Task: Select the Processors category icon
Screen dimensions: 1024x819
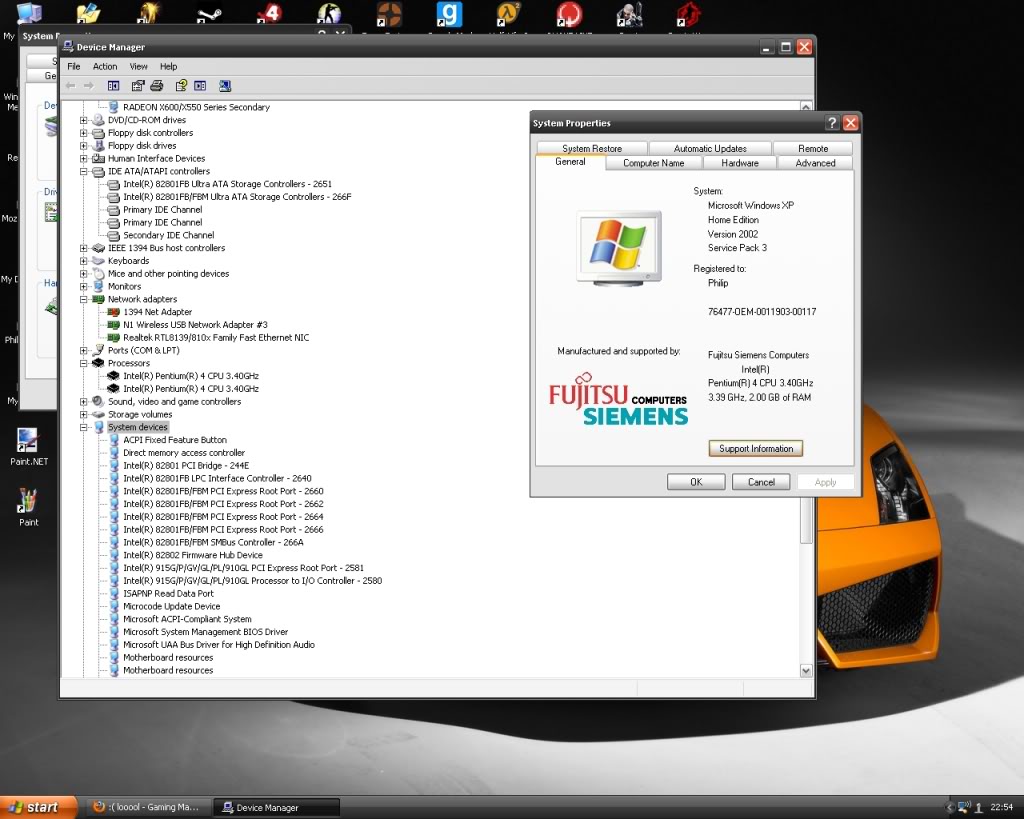Action: (x=98, y=363)
